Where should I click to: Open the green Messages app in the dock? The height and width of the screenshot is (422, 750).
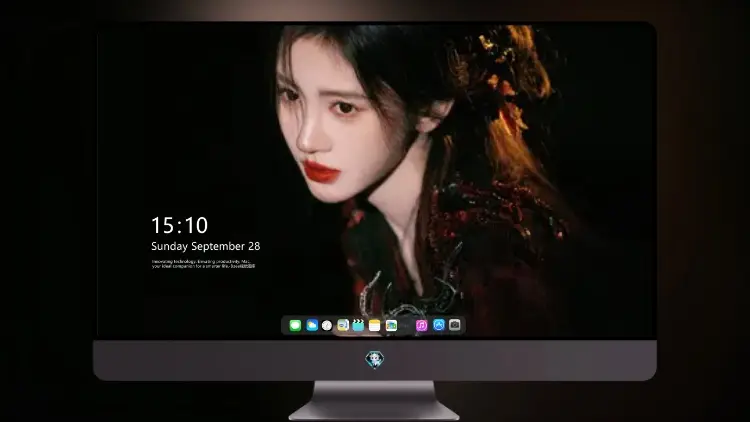295,325
